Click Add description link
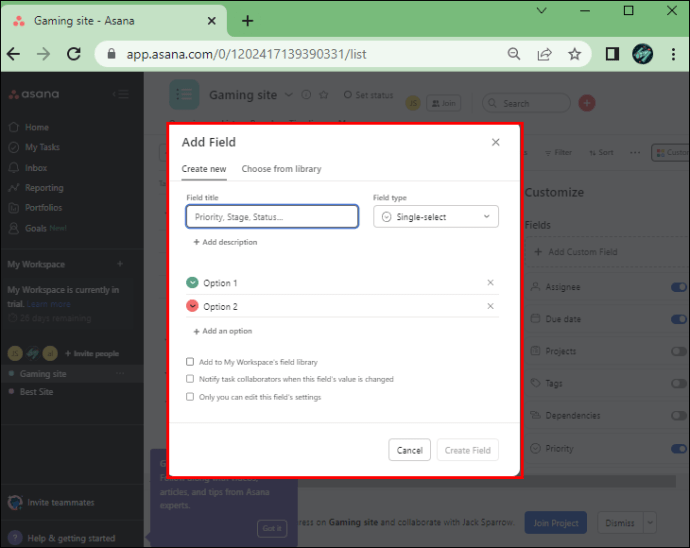Image resolution: width=690 pixels, height=548 pixels. pos(225,242)
